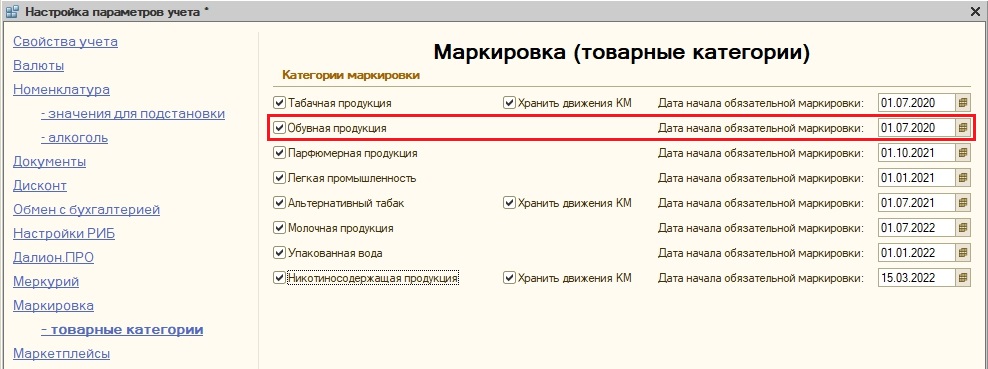988x369 pixels.
Task: Open calendar picker for Обувная продукция date
Action: [962, 128]
